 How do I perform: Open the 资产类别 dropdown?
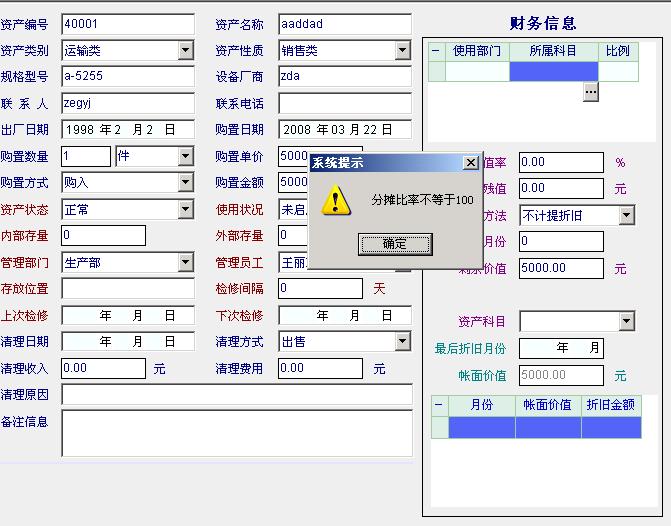[186, 50]
